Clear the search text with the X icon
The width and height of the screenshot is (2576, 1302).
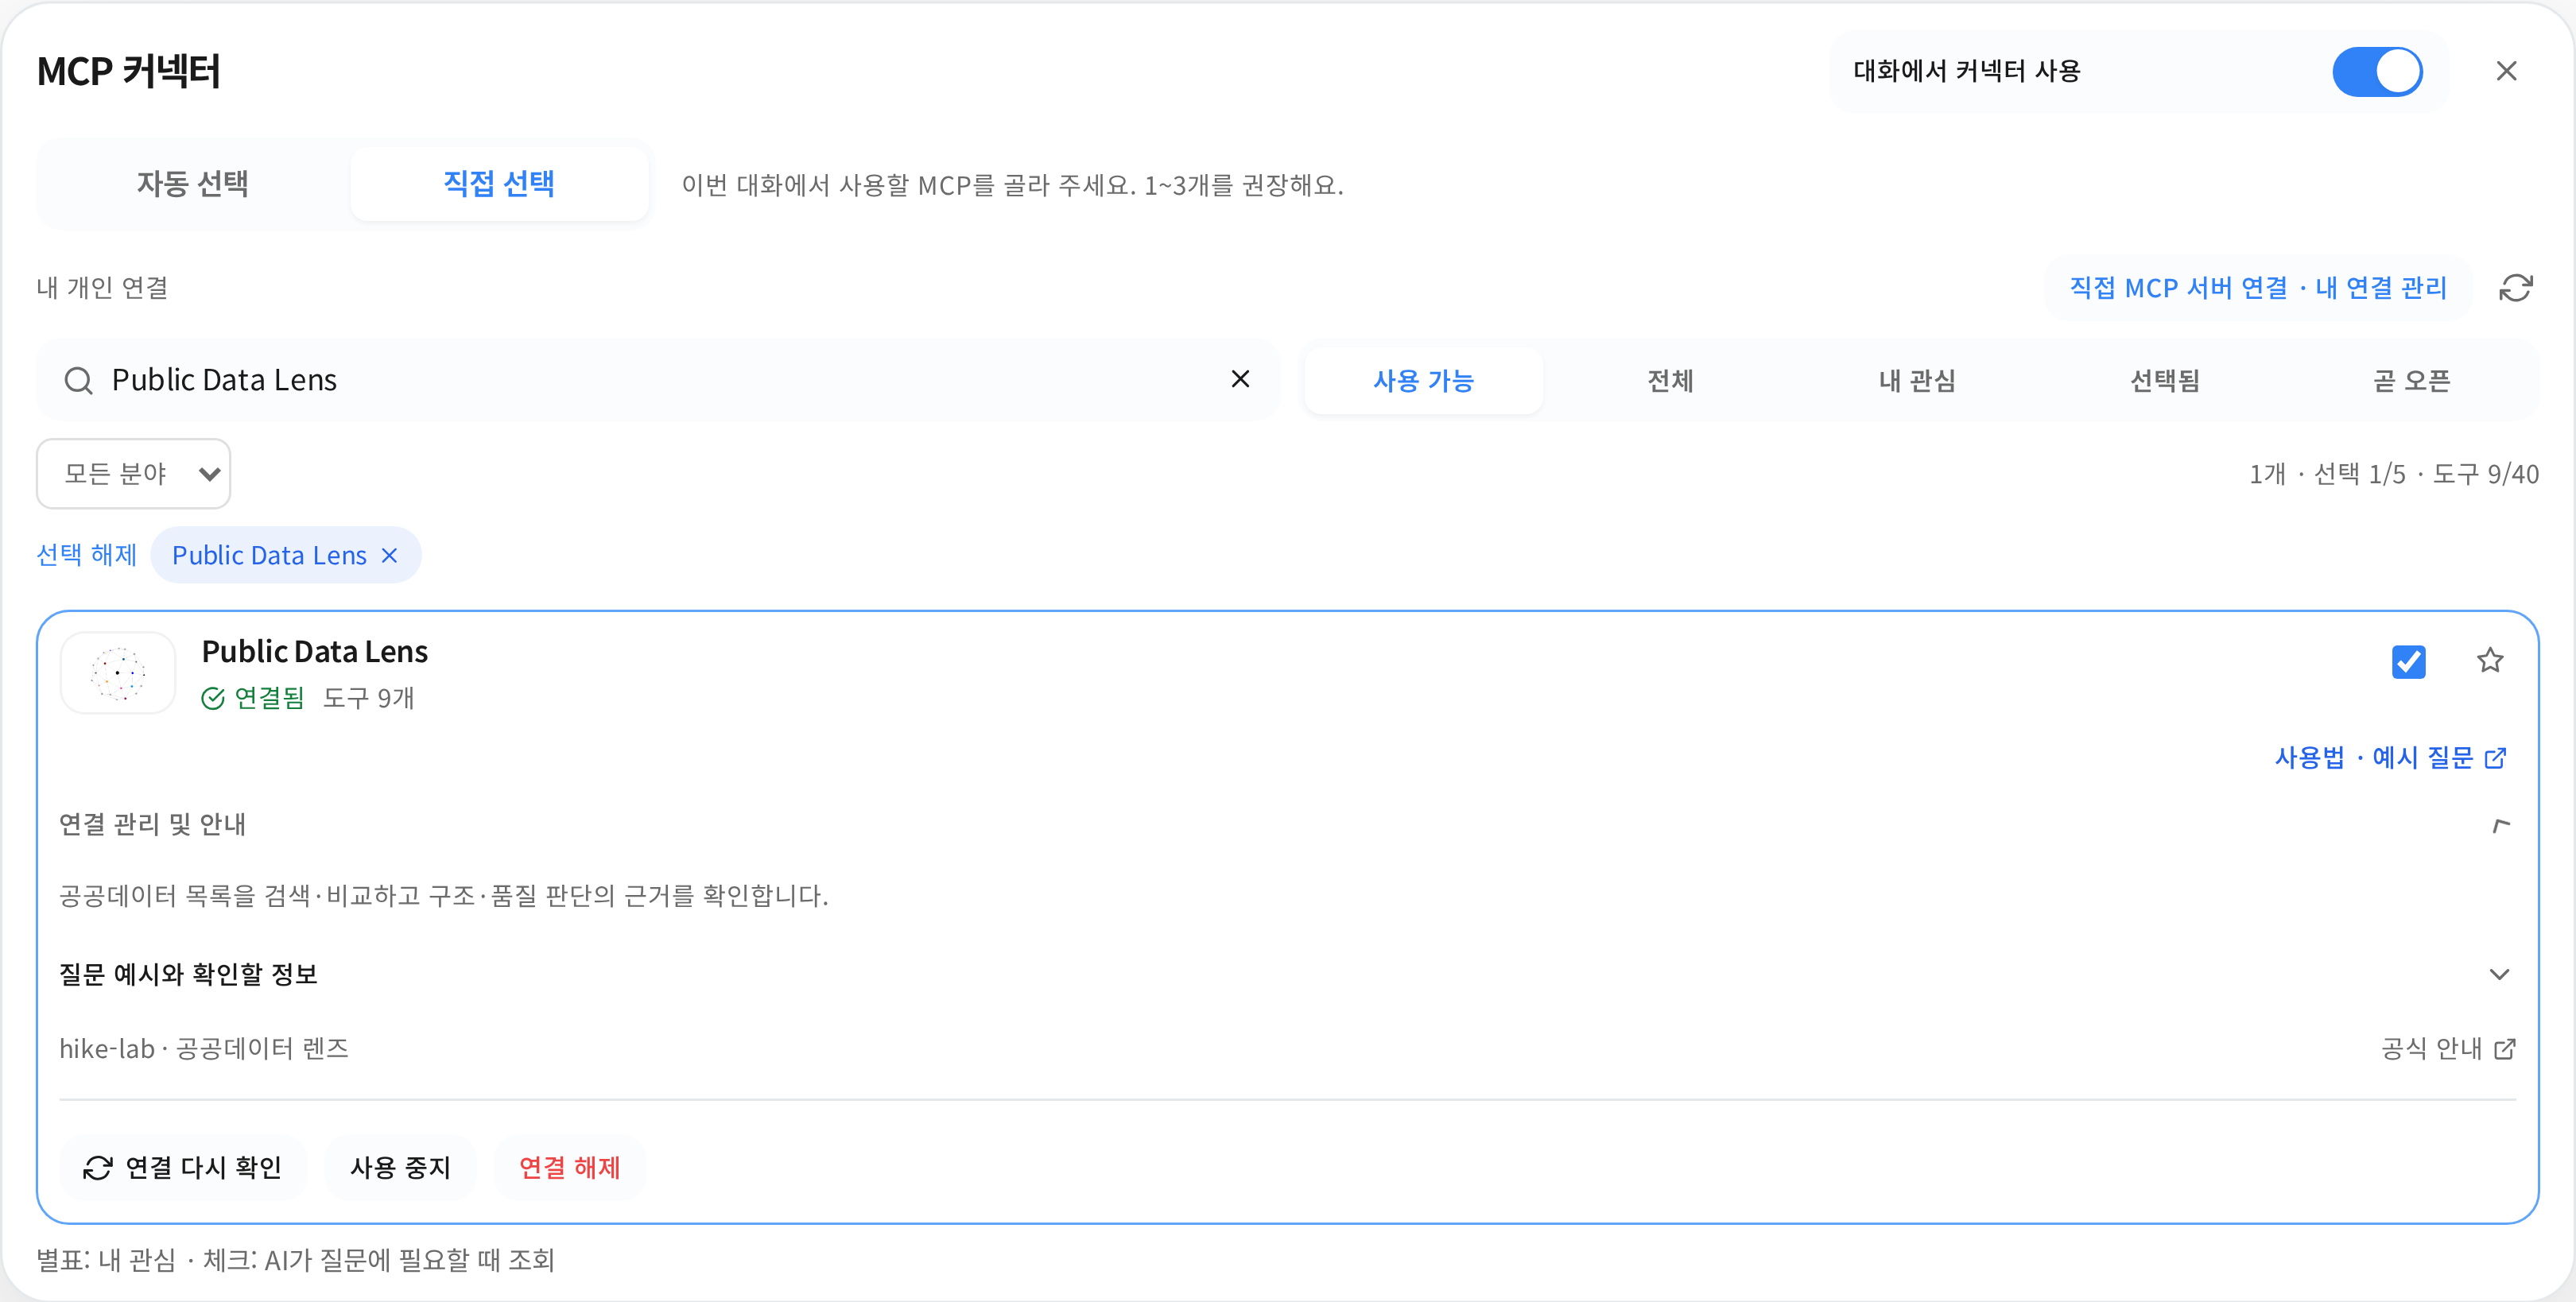[x=1240, y=379]
